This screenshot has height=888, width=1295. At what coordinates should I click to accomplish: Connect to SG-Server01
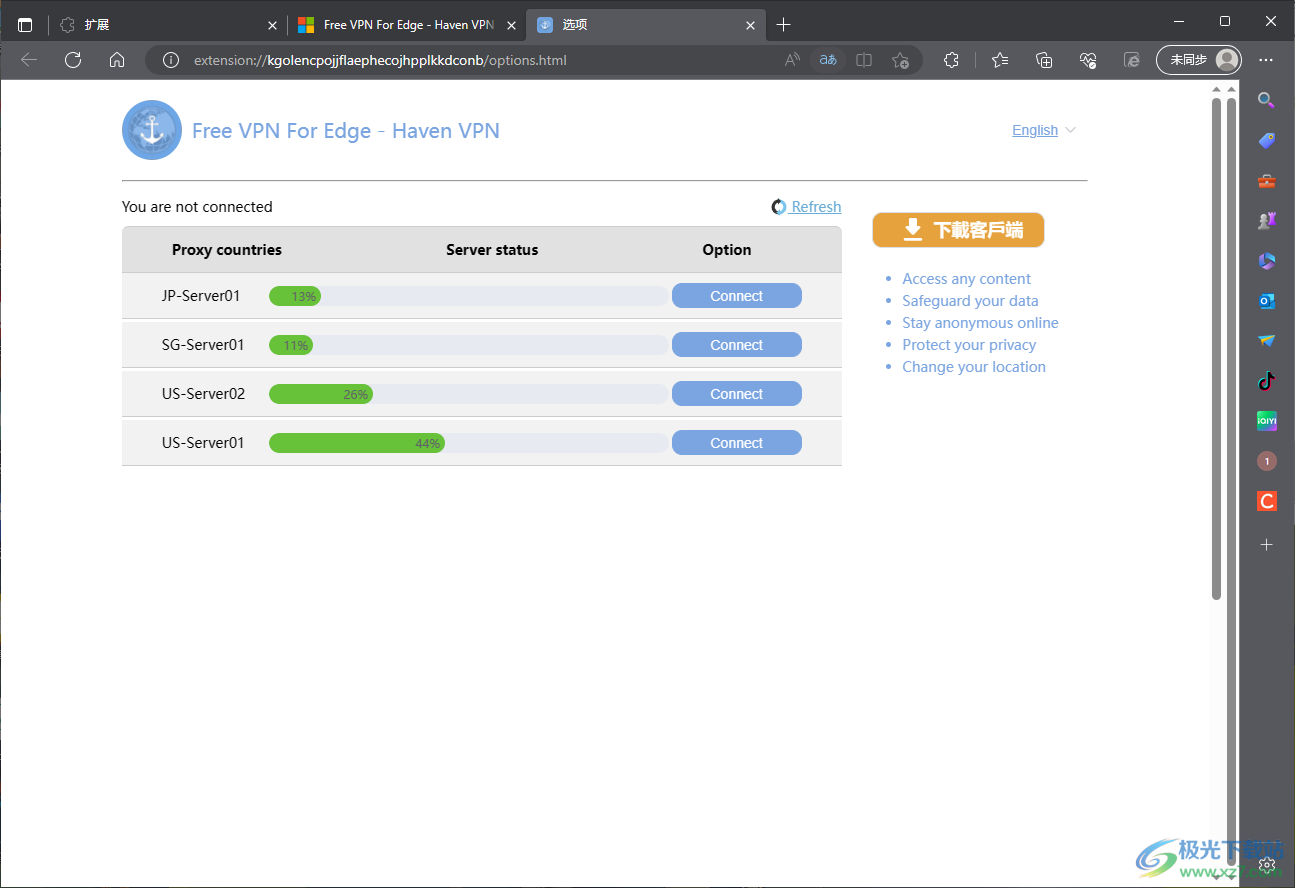737,345
